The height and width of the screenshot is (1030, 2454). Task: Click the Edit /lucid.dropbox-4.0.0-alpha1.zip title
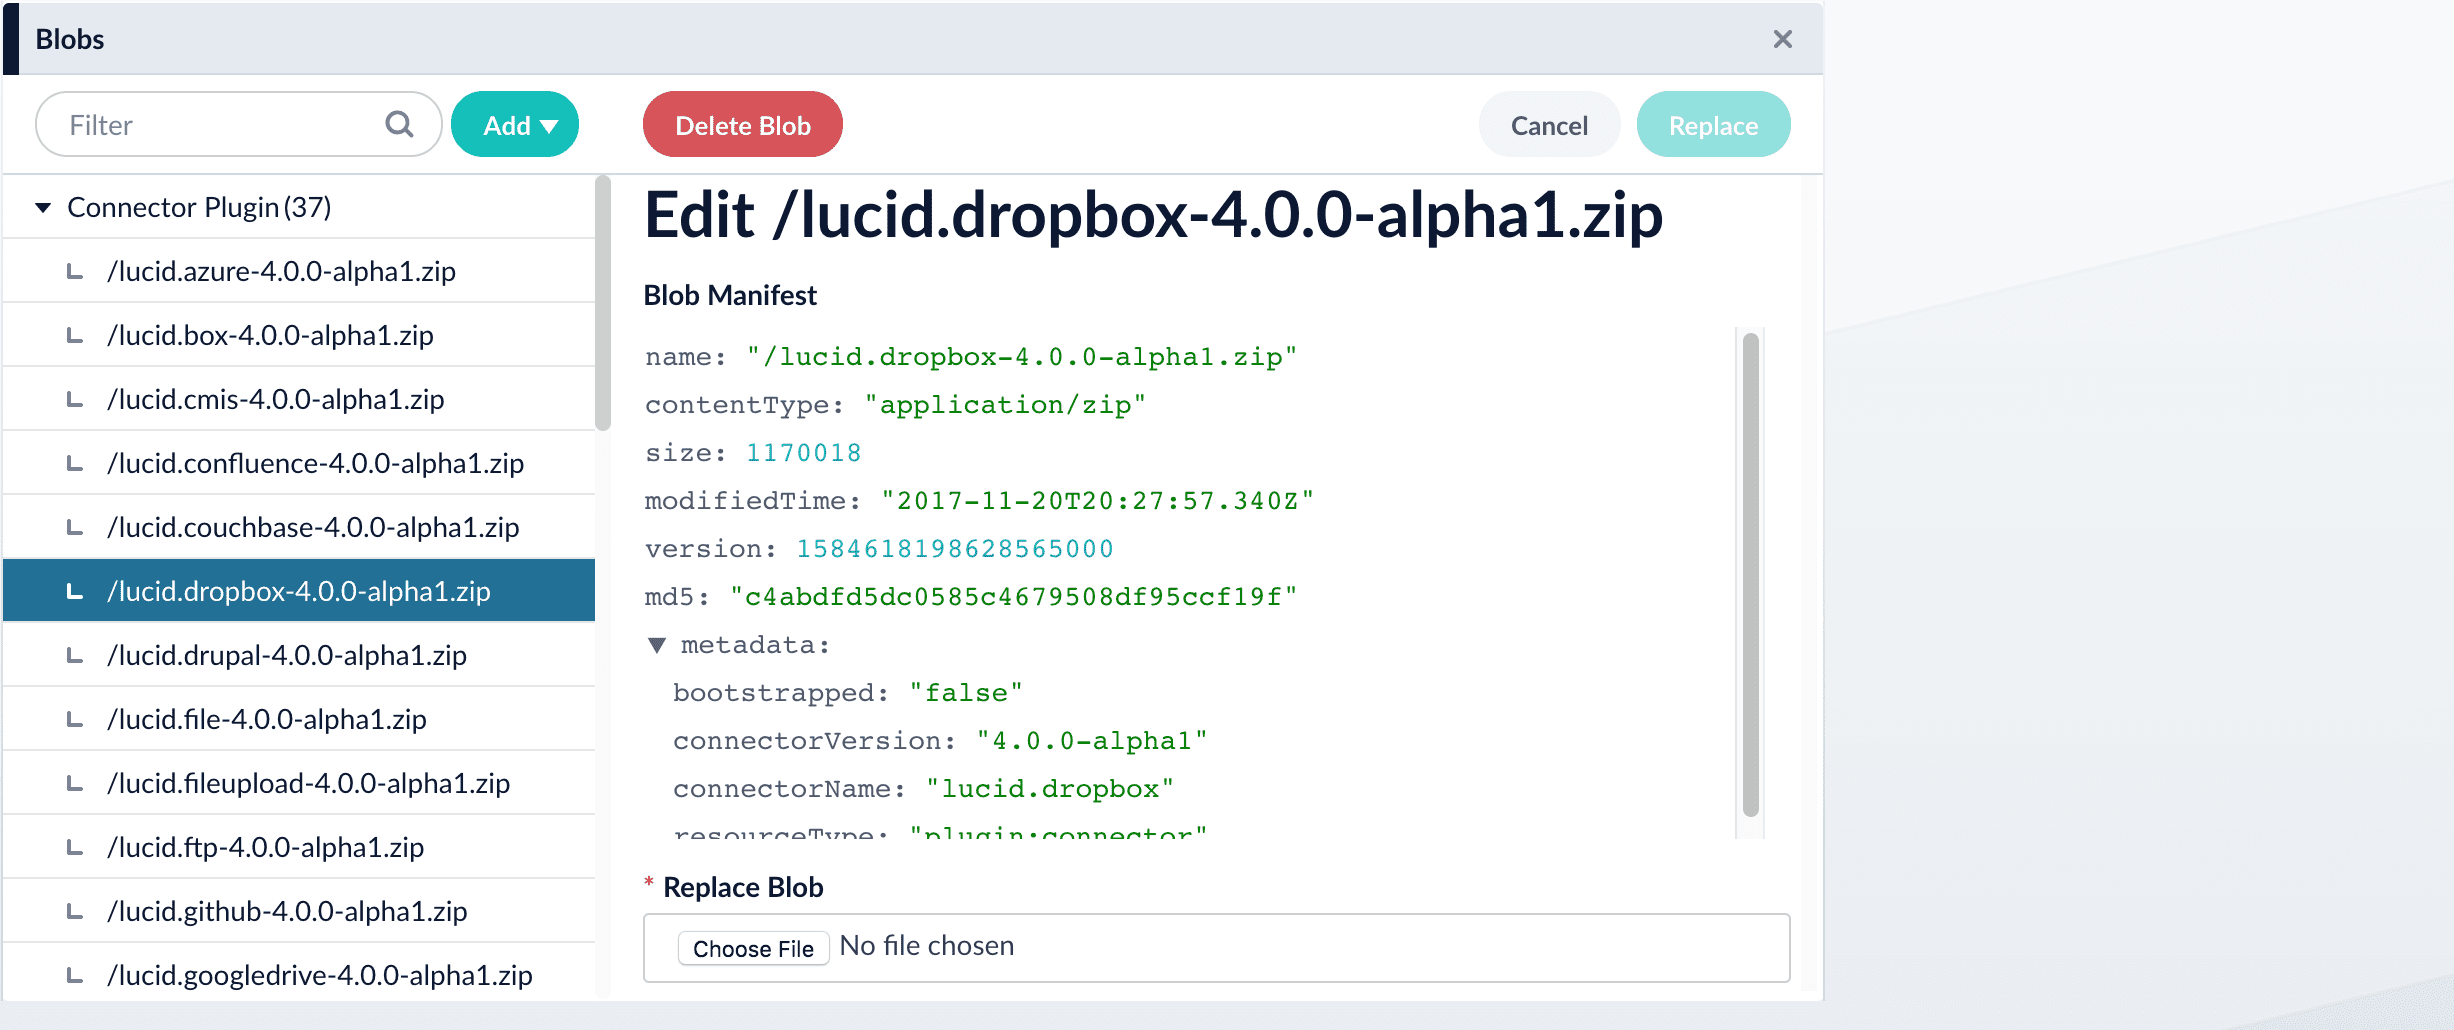1153,215
